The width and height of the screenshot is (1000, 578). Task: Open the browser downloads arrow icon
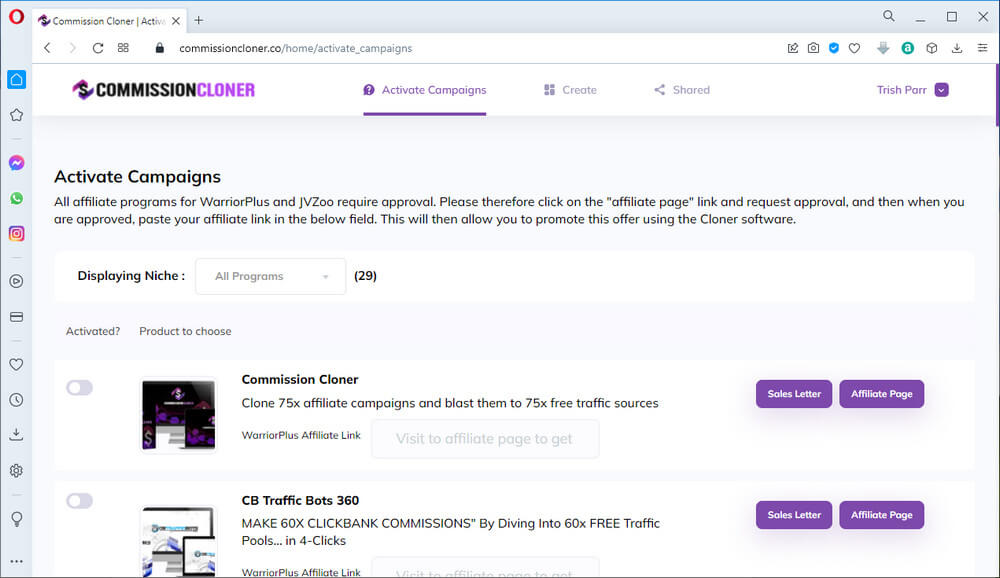[957, 48]
